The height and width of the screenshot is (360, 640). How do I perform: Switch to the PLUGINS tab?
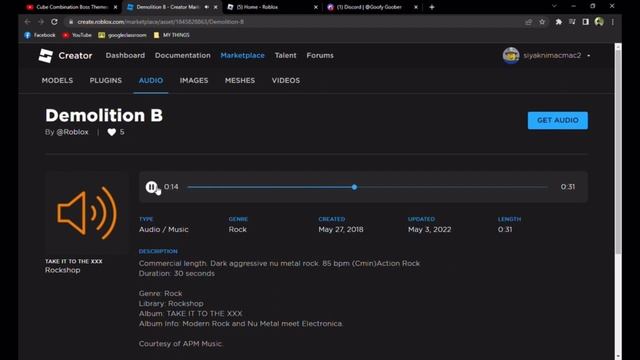point(106,80)
